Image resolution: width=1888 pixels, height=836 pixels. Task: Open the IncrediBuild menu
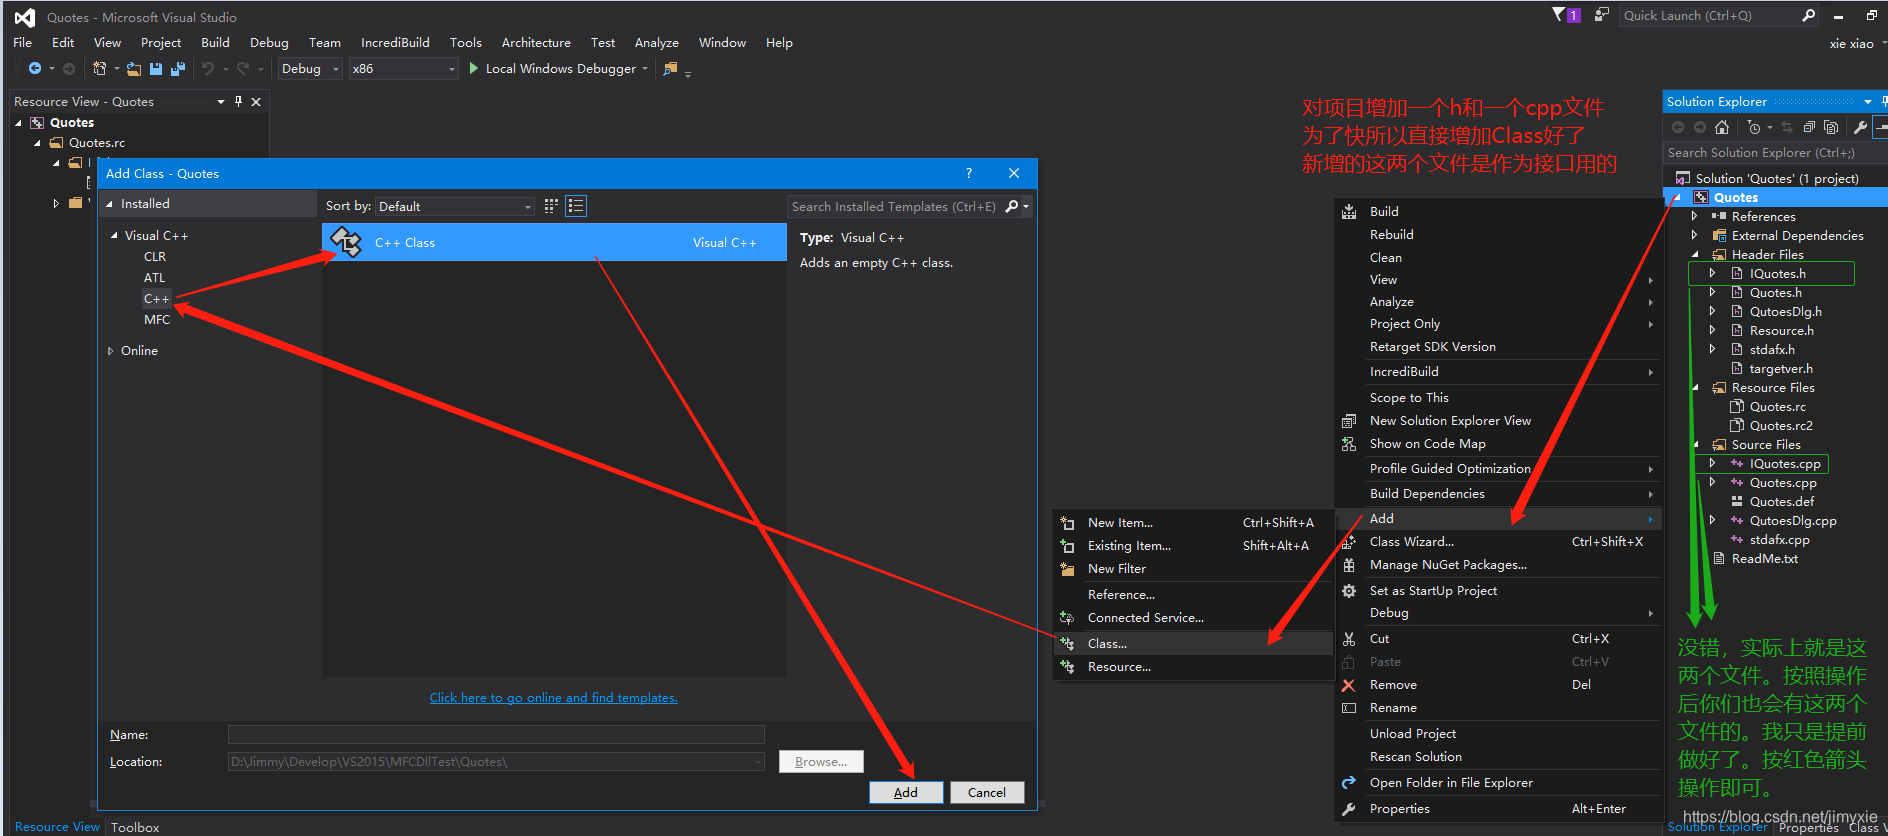(x=395, y=43)
